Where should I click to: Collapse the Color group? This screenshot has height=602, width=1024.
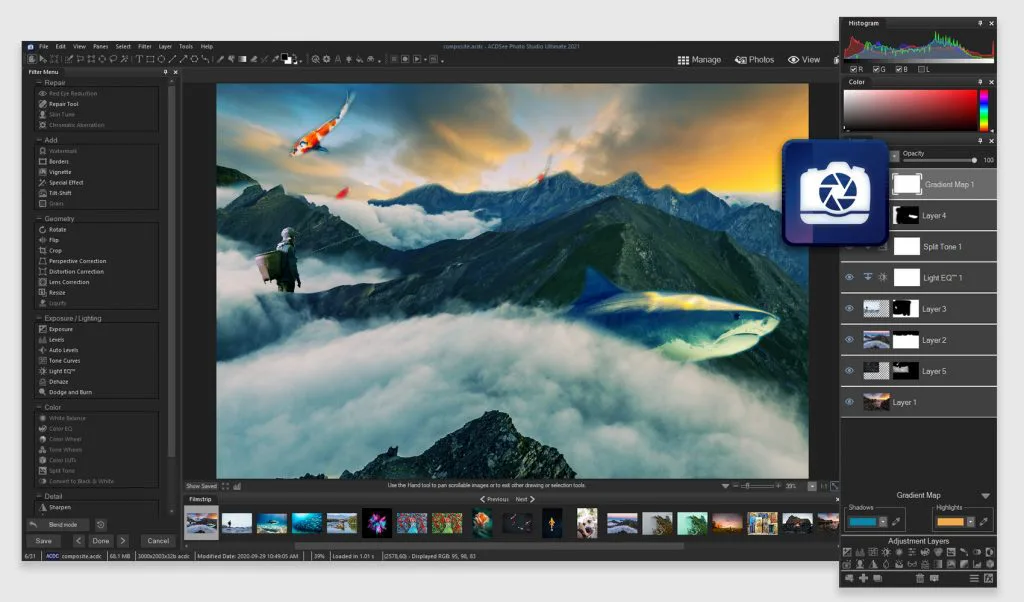[39, 407]
